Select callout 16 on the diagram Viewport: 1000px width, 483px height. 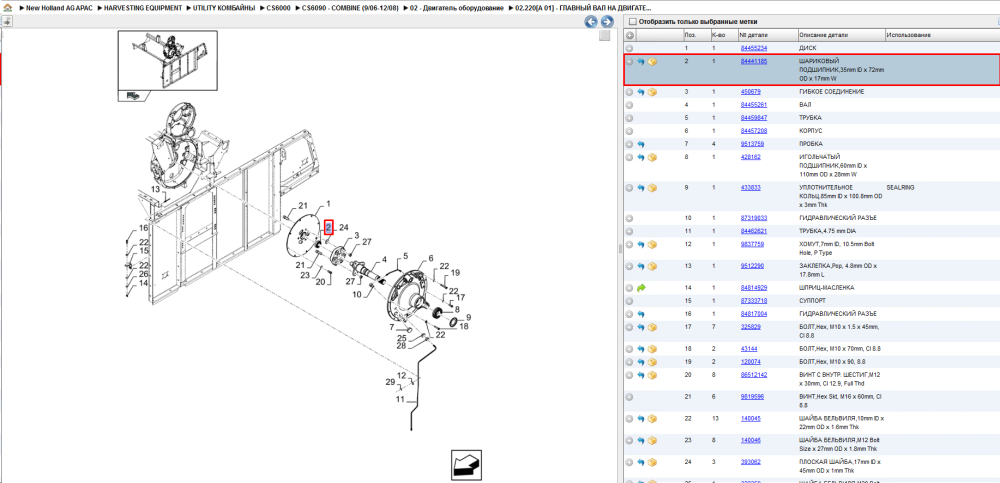(x=143, y=228)
